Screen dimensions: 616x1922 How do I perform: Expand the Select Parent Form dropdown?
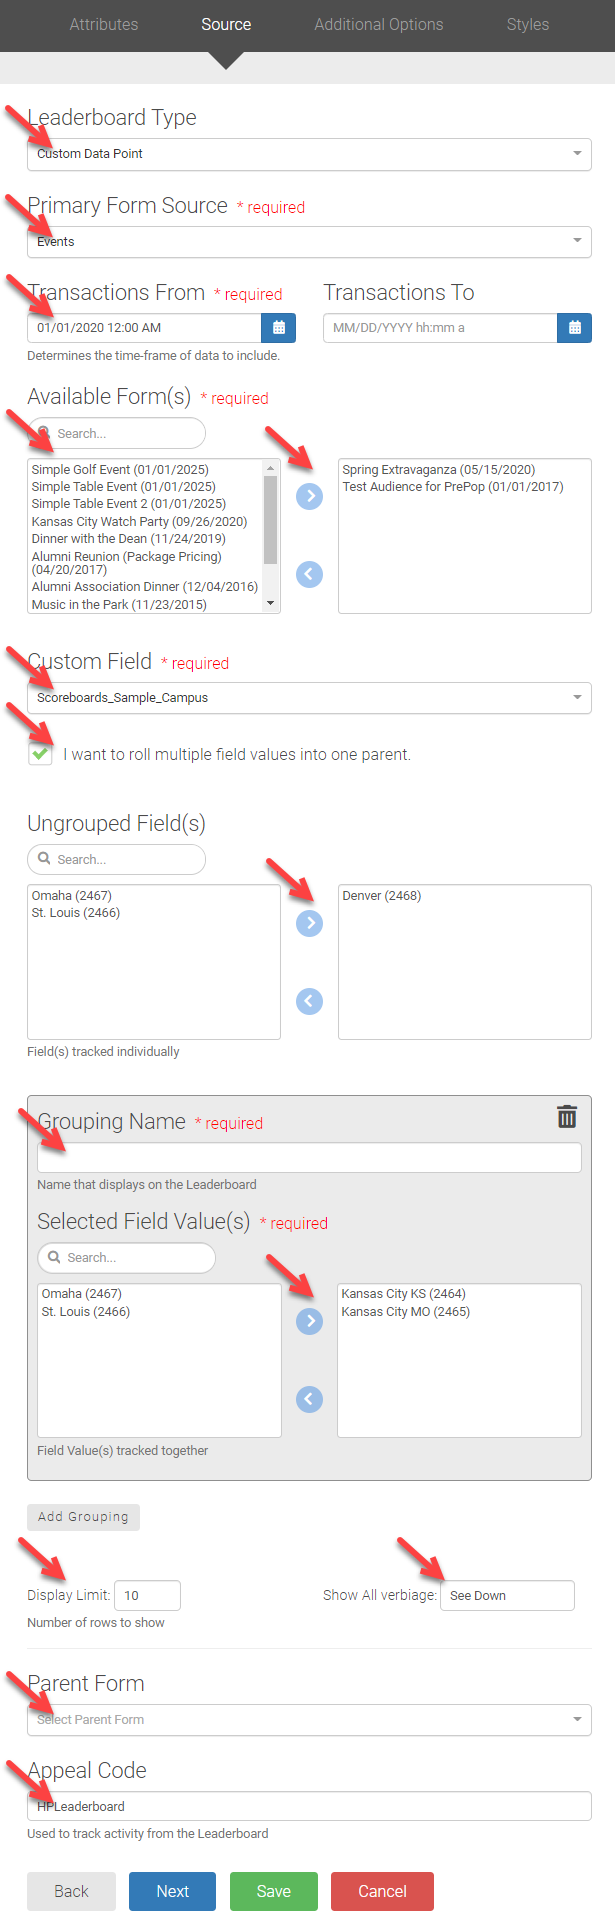[x=309, y=1720]
